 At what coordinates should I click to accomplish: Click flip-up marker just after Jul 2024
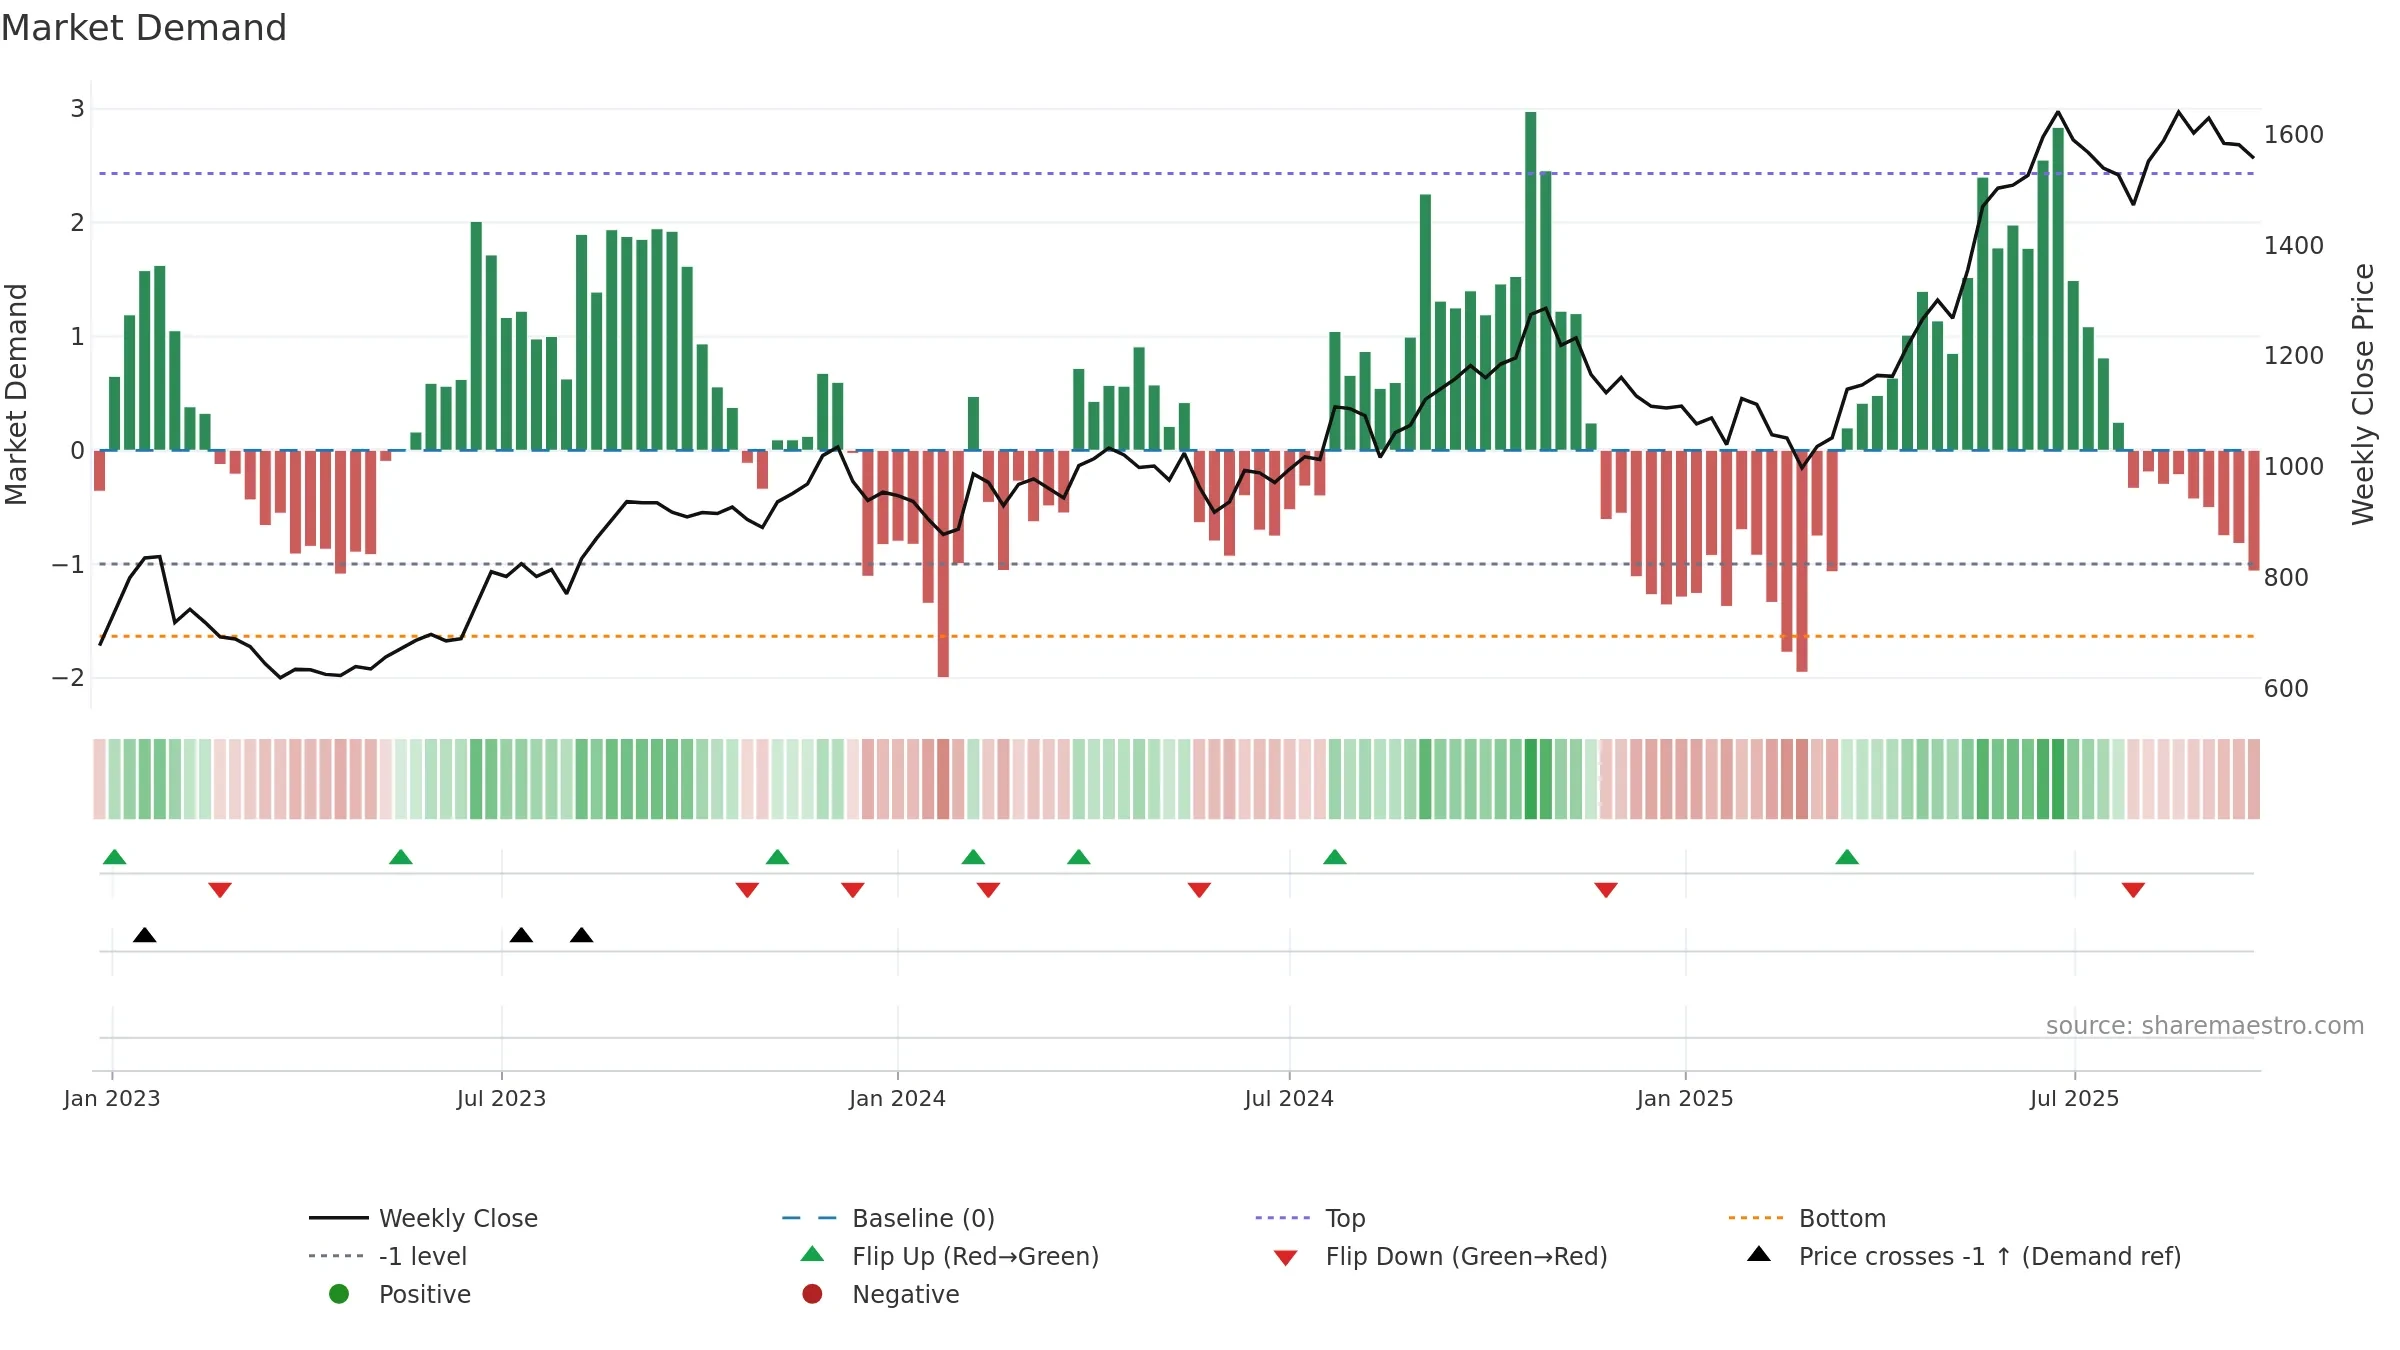click(x=1335, y=857)
